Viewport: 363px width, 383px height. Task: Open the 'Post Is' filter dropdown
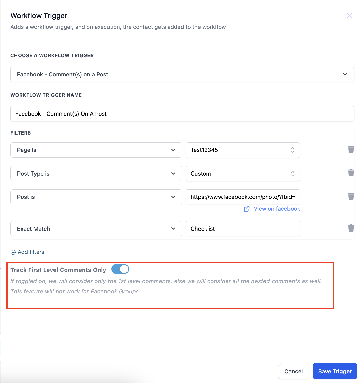pos(96,197)
